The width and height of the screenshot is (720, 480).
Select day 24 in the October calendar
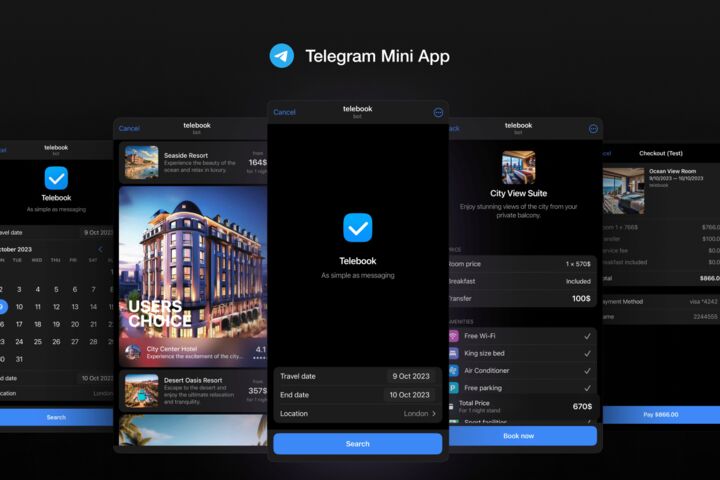[19, 342]
